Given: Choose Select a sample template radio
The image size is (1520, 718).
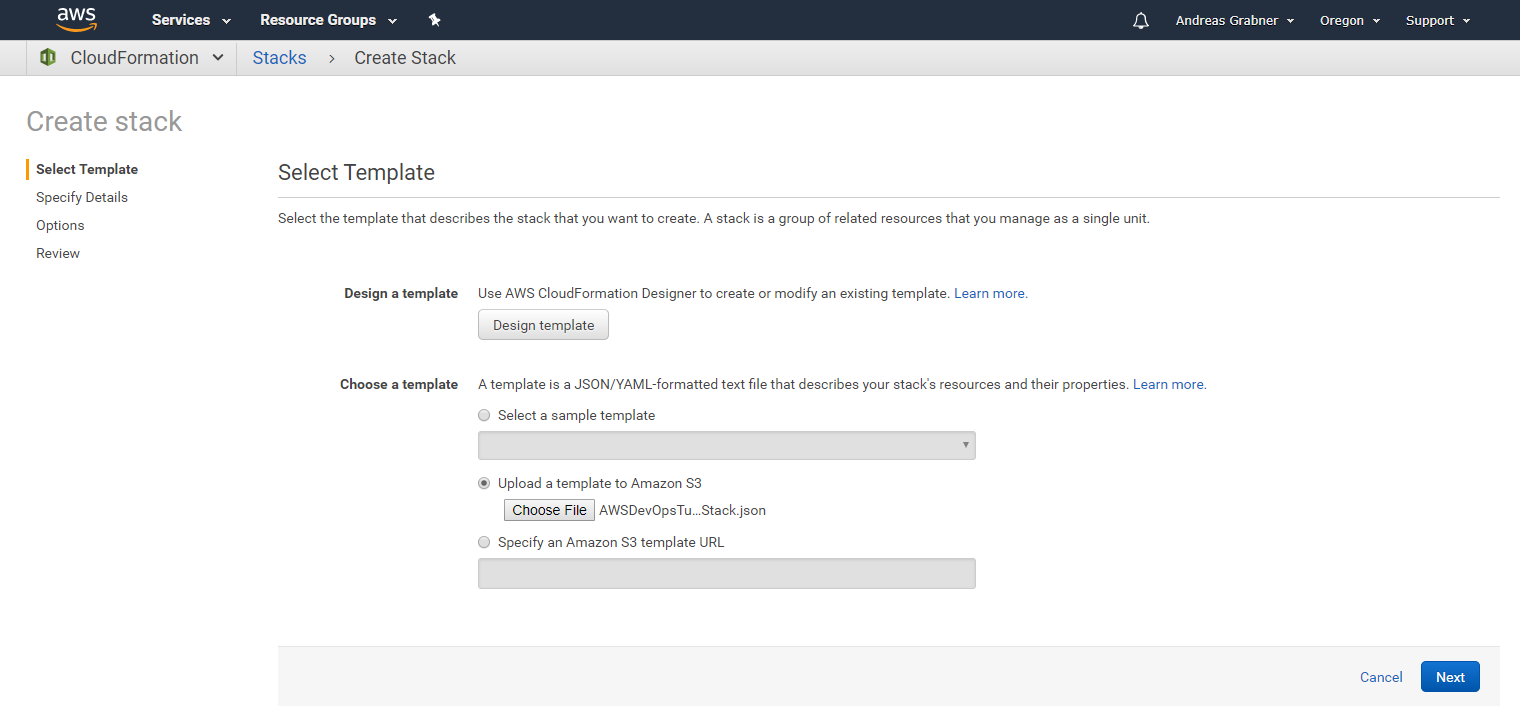Looking at the screenshot, I should pos(484,415).
